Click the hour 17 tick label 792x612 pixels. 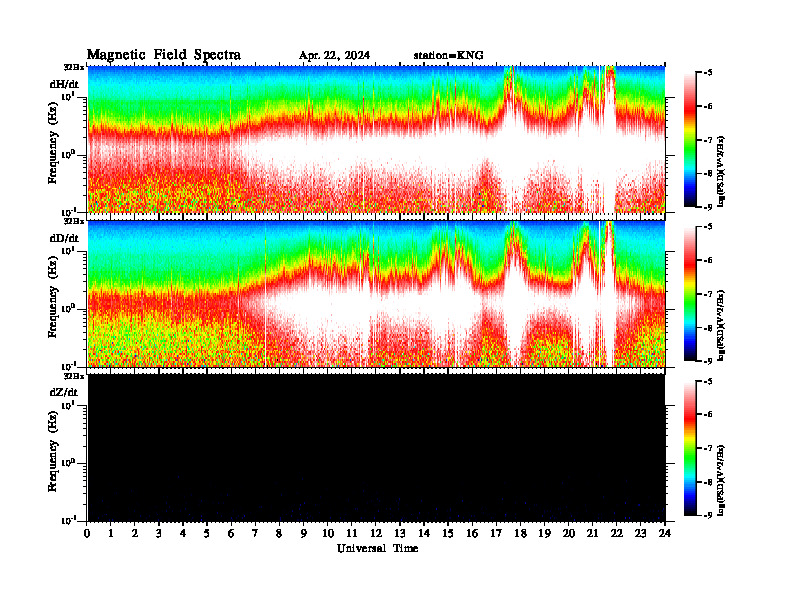click(x=497, y=534)
